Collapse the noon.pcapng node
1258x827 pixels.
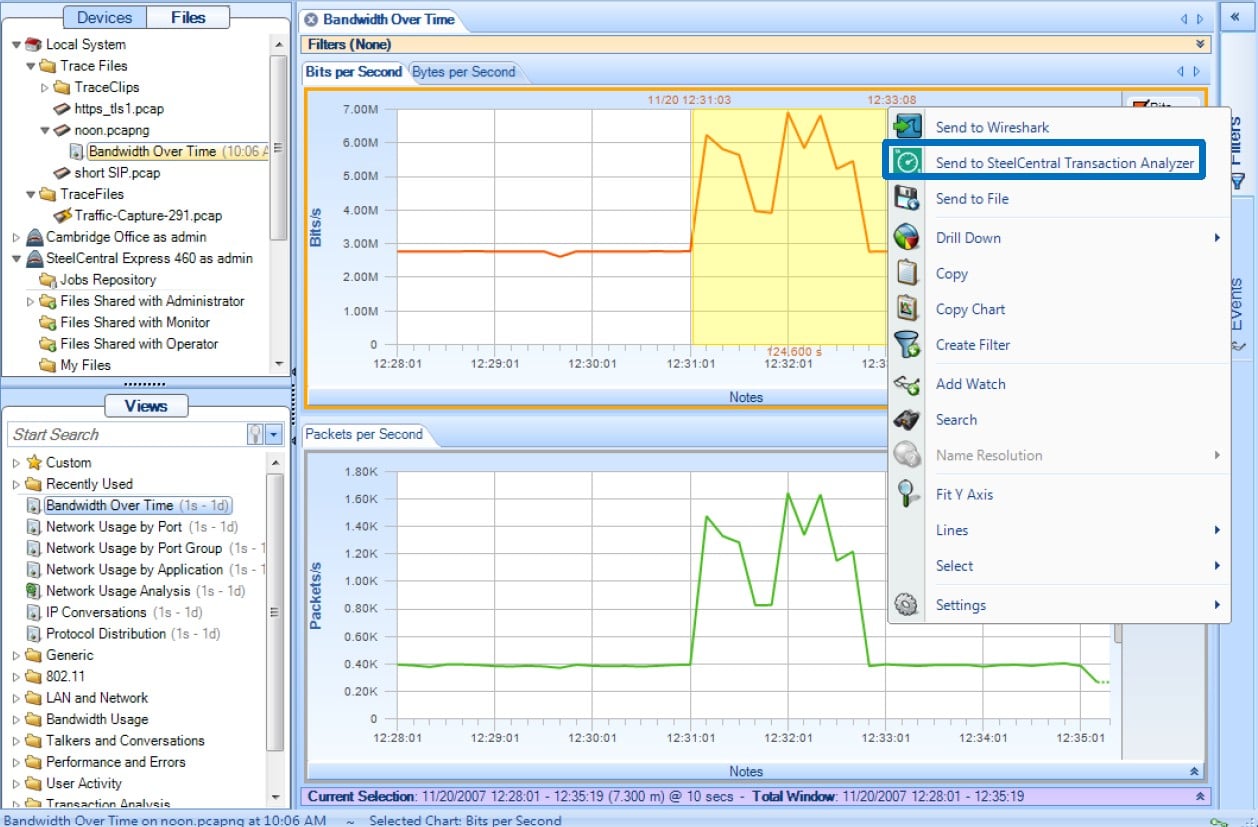tap(45, 130)
